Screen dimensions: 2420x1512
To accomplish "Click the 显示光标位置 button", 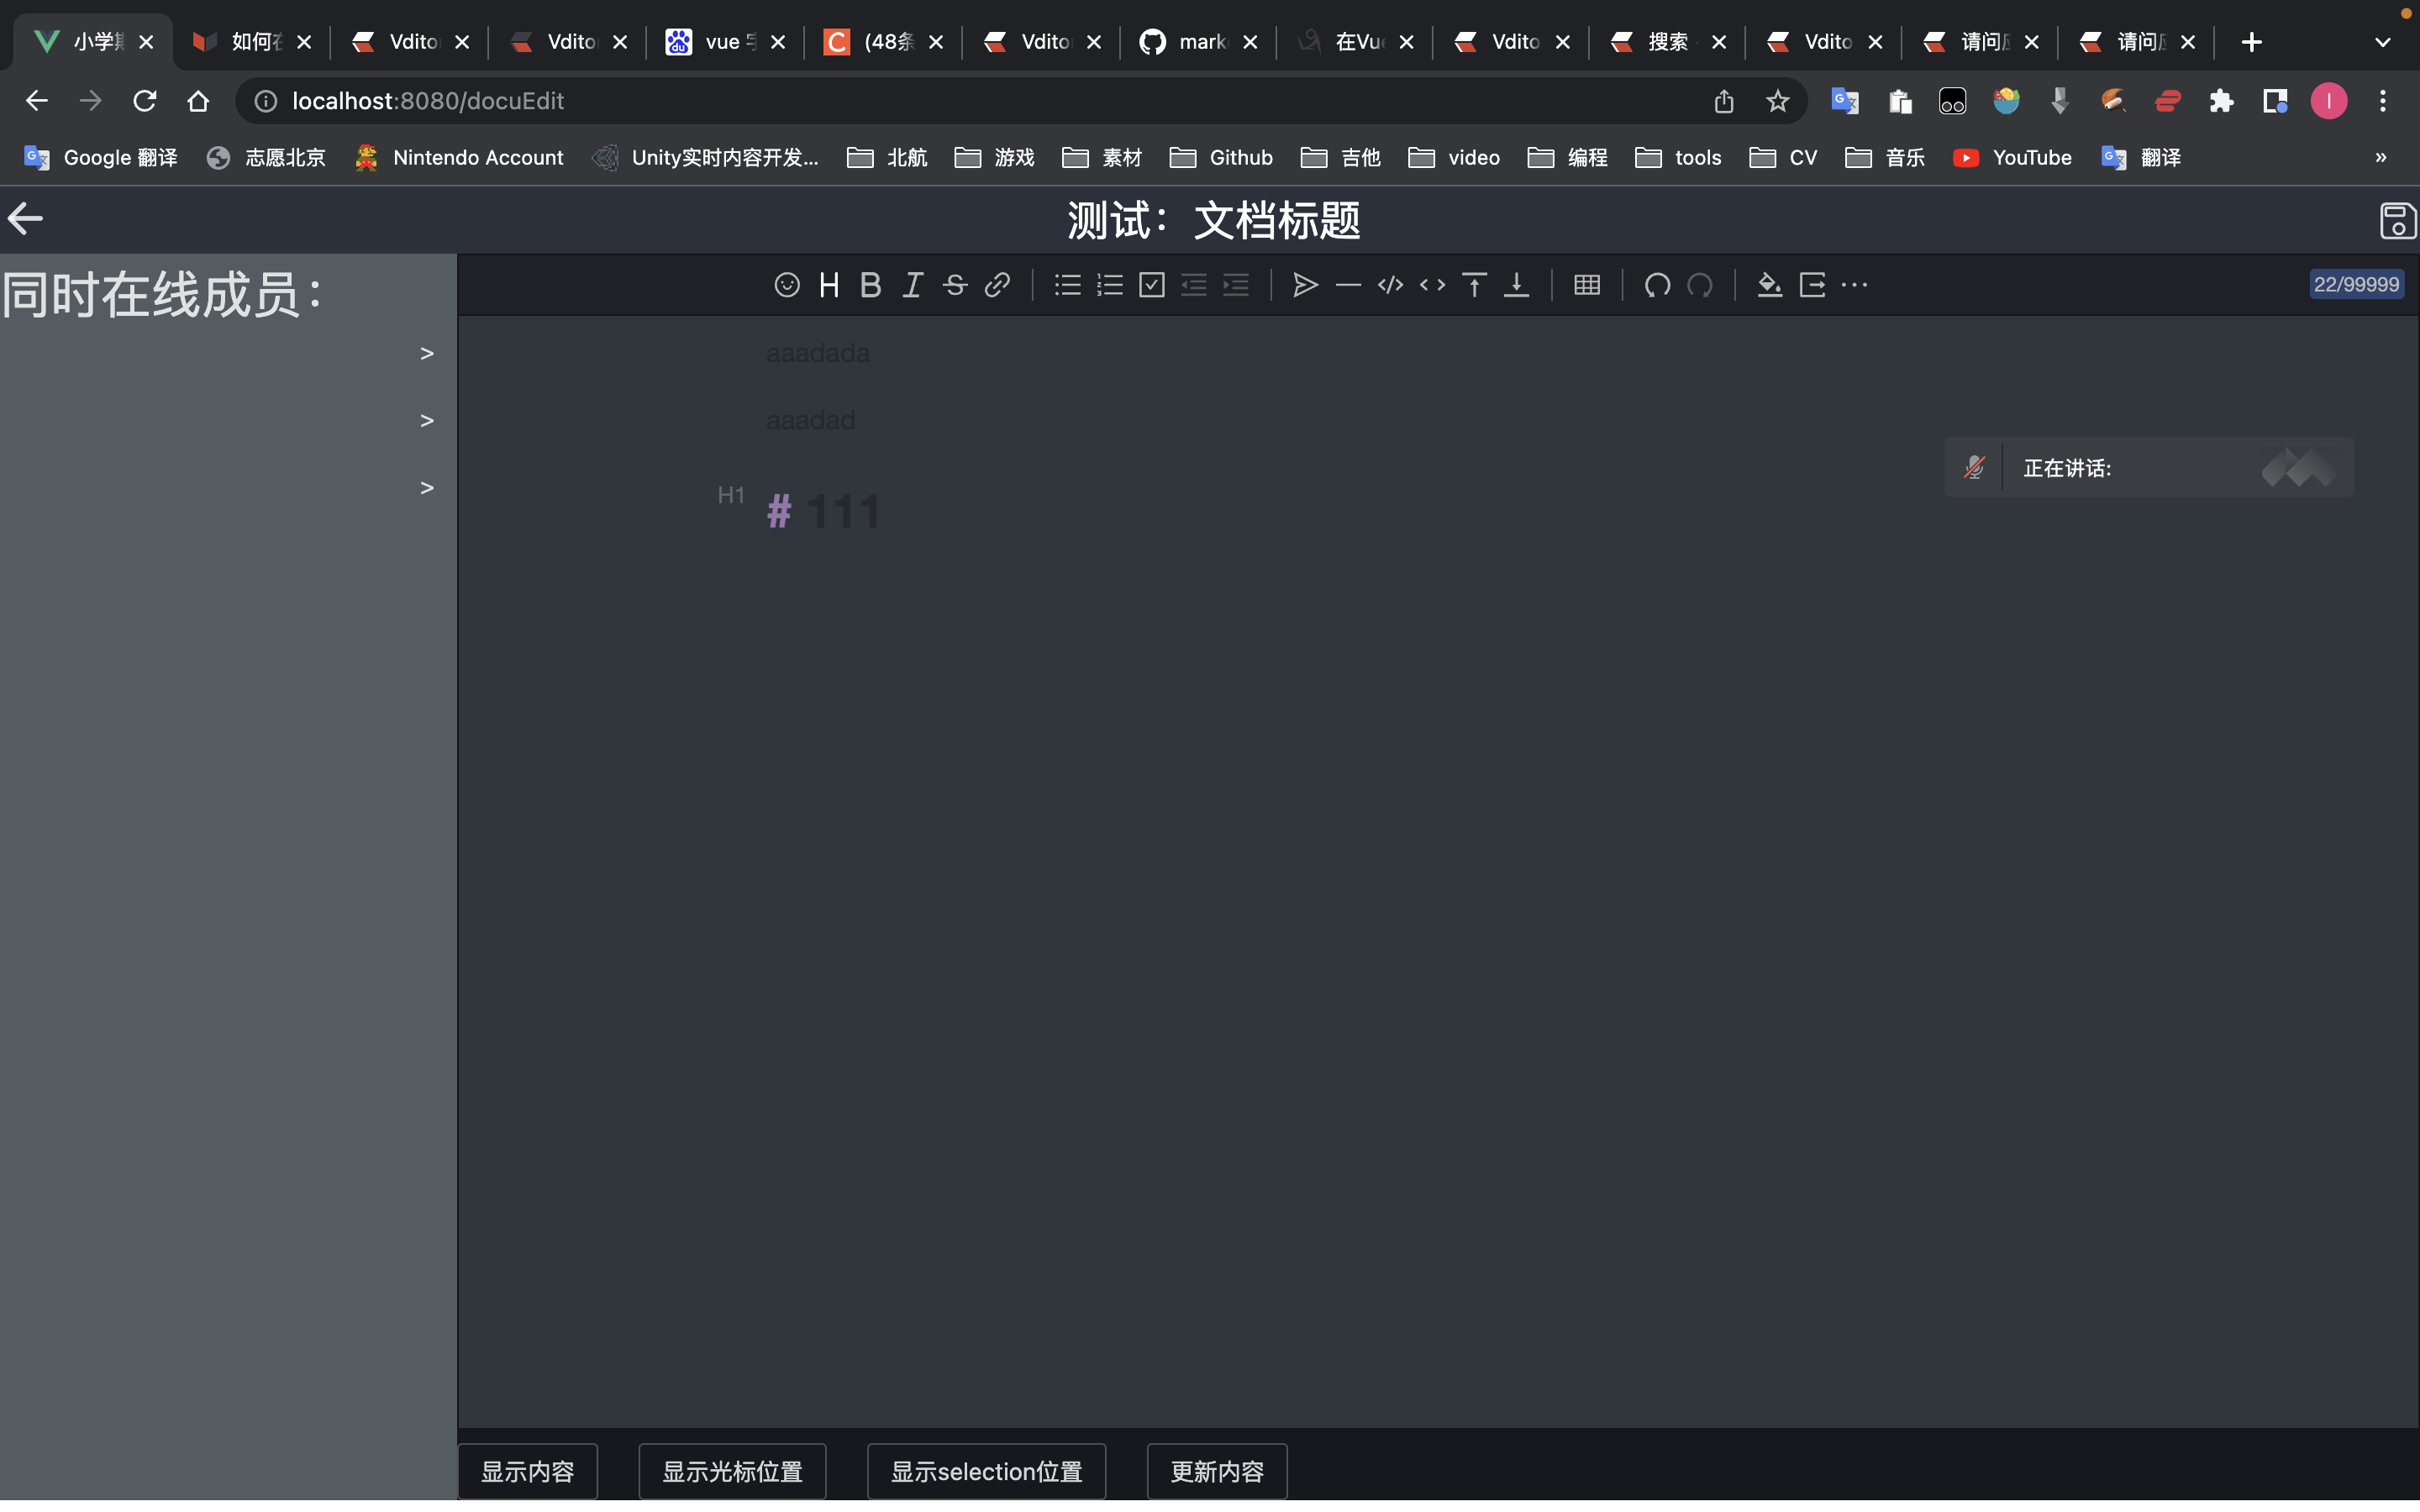I will pyautogui.click(x=731, y=1471).
